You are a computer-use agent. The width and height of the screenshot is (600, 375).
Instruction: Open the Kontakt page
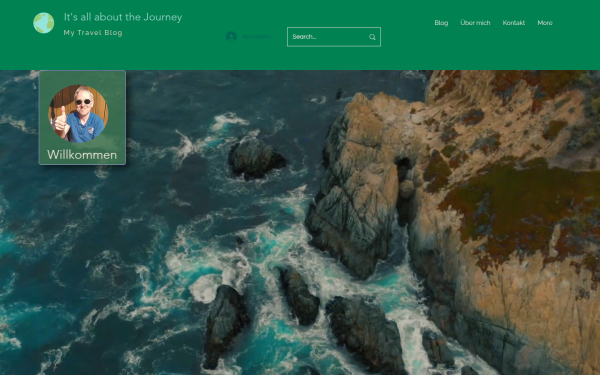514,23
